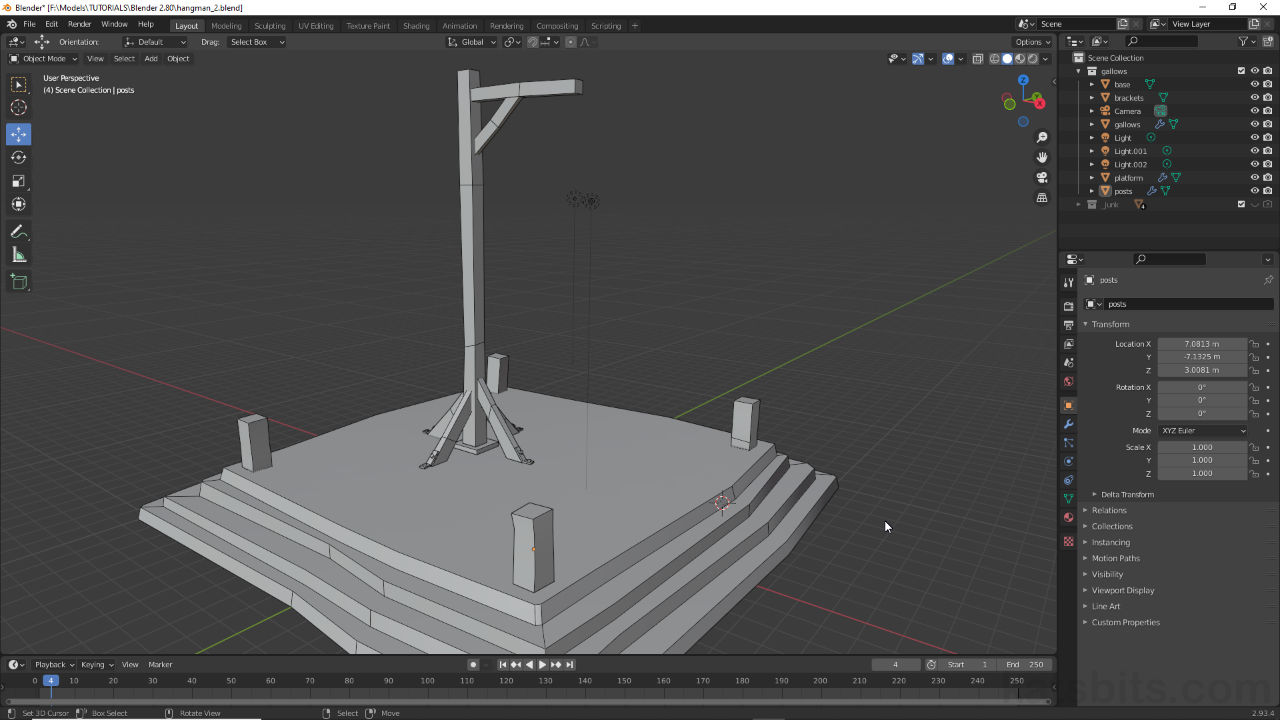
Task: Select the Scale tool in toolbar
Action: 19,181
